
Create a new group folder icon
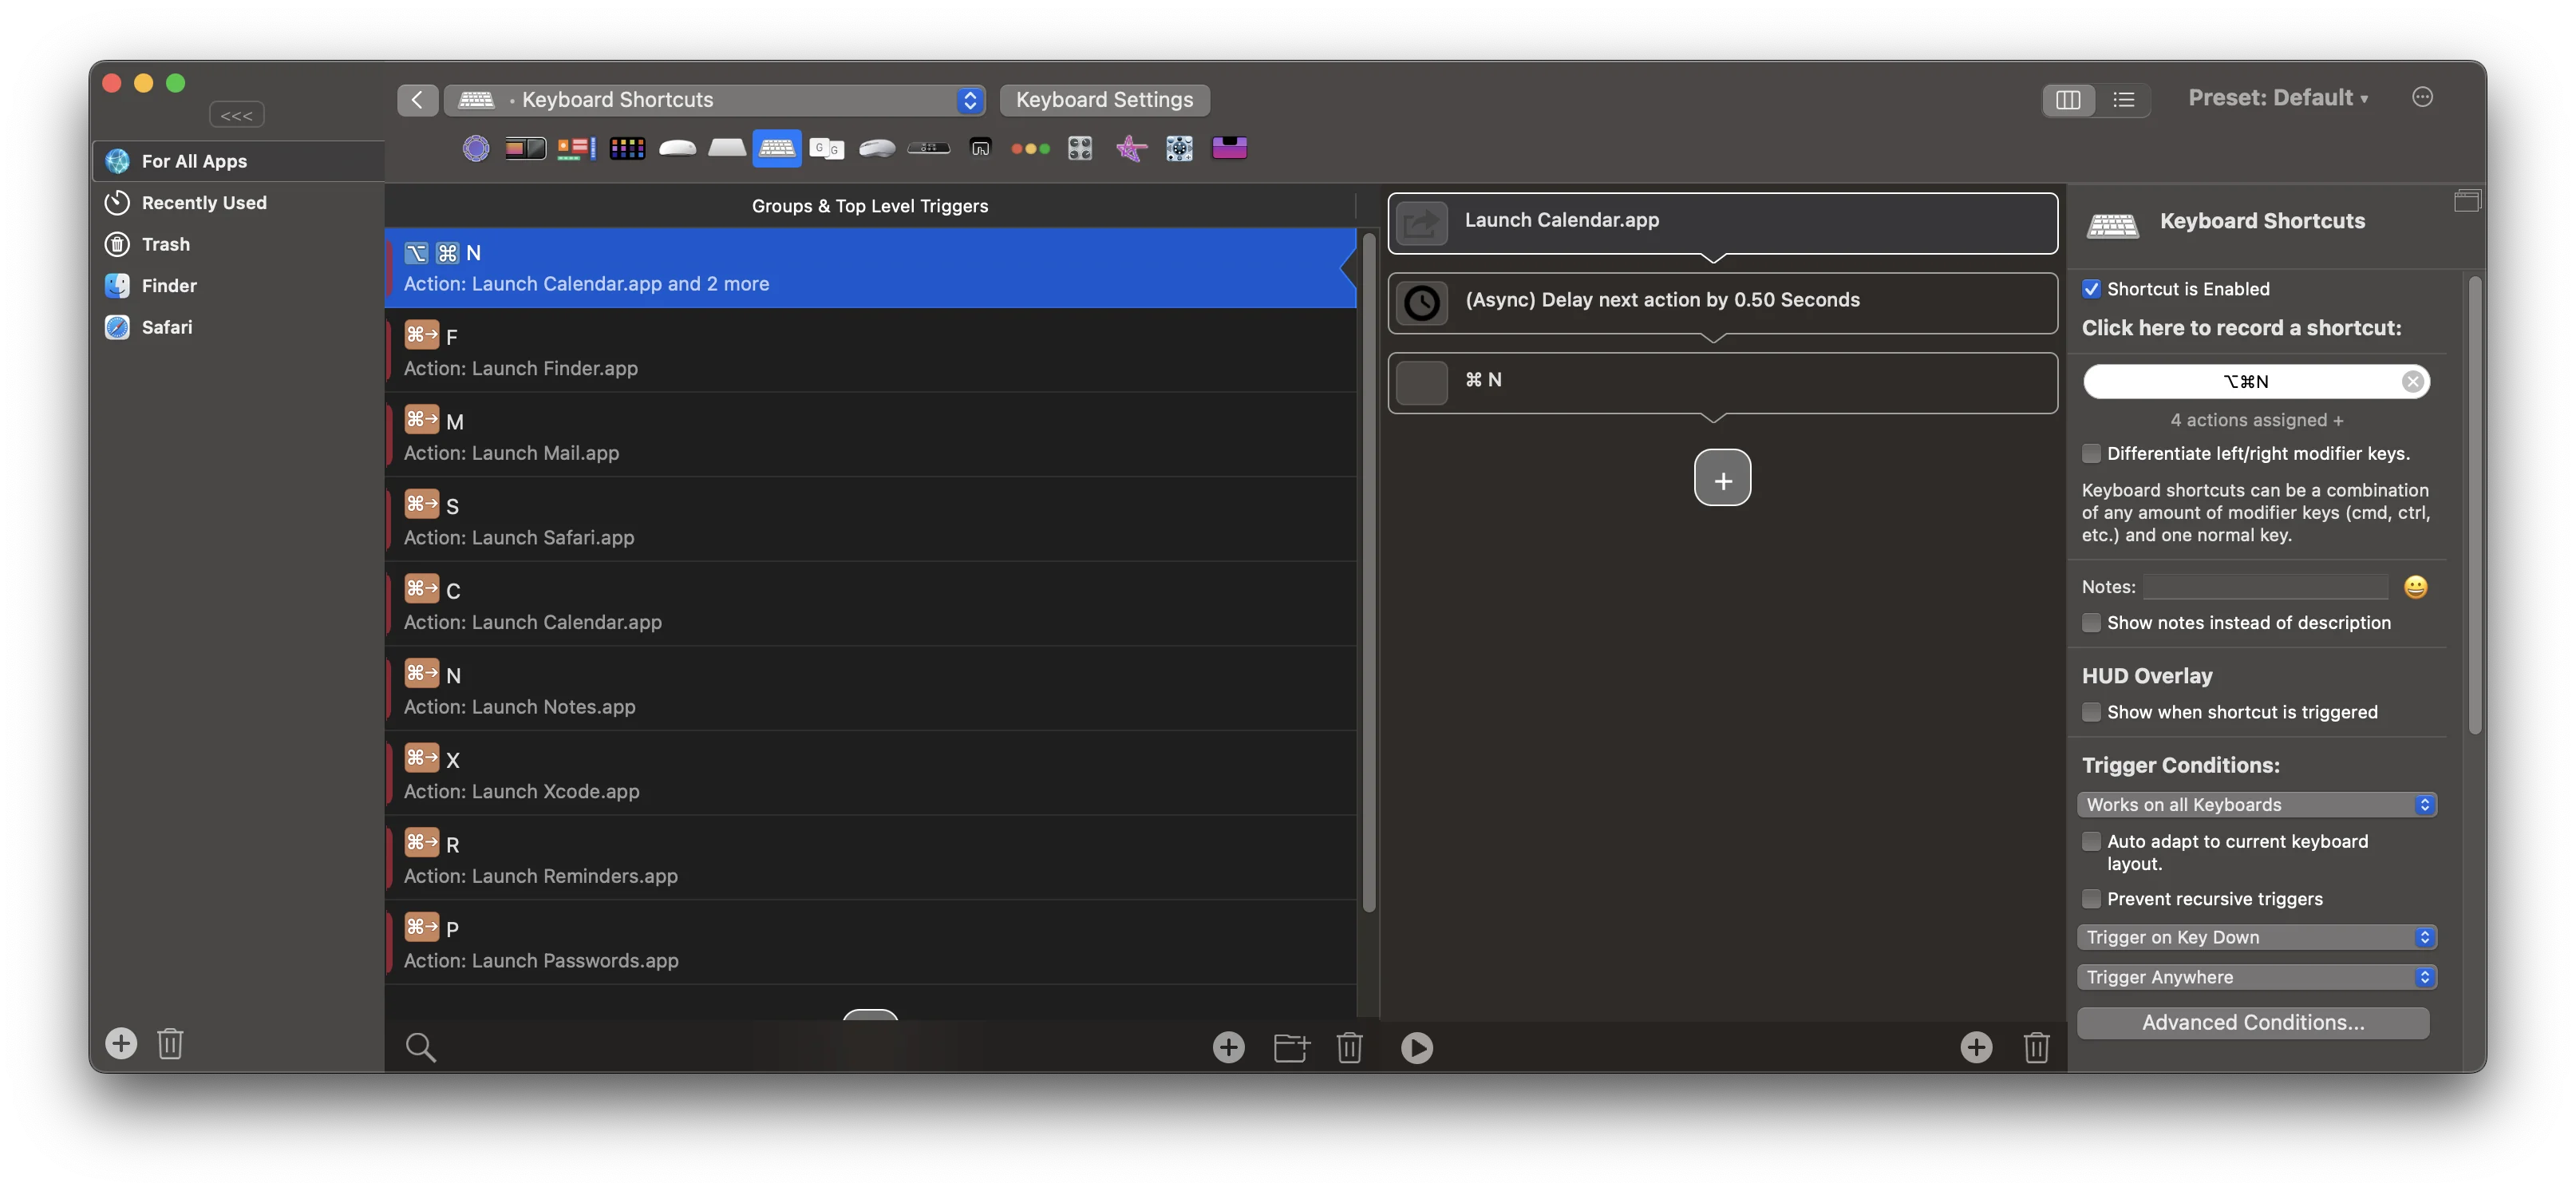(x=1291, y=1047)
